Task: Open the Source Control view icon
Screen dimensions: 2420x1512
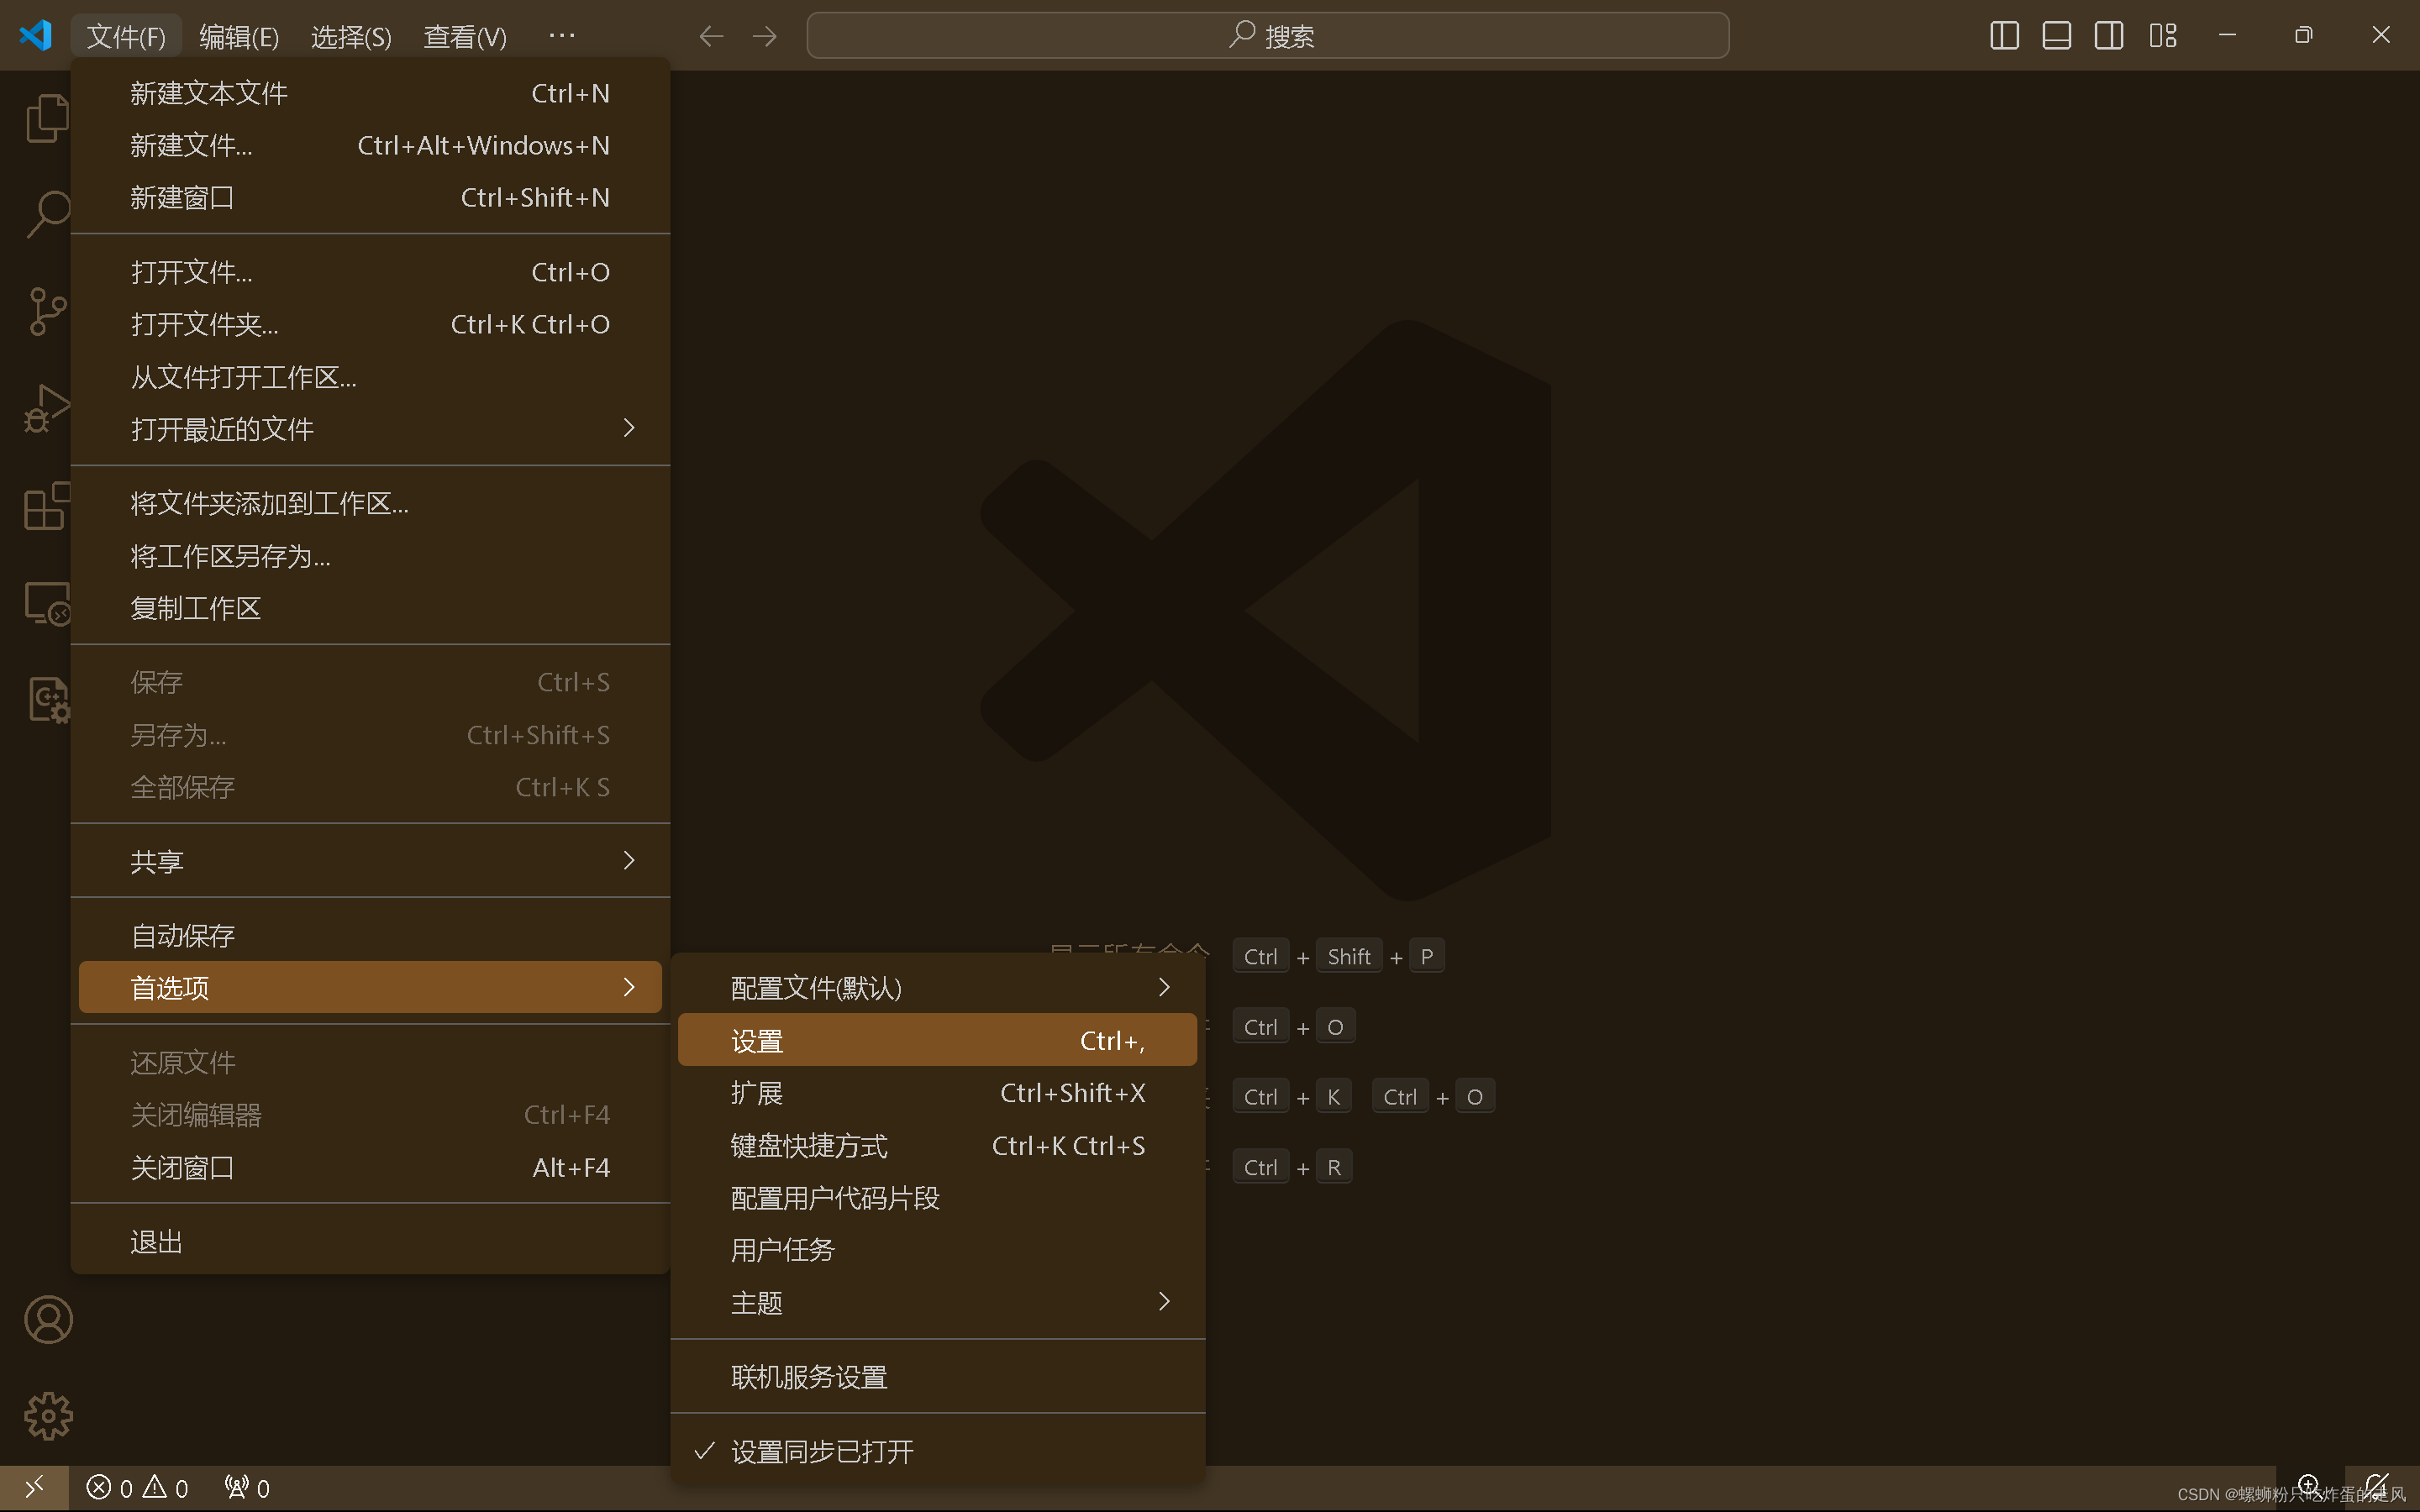Action: tap(47, 311)
